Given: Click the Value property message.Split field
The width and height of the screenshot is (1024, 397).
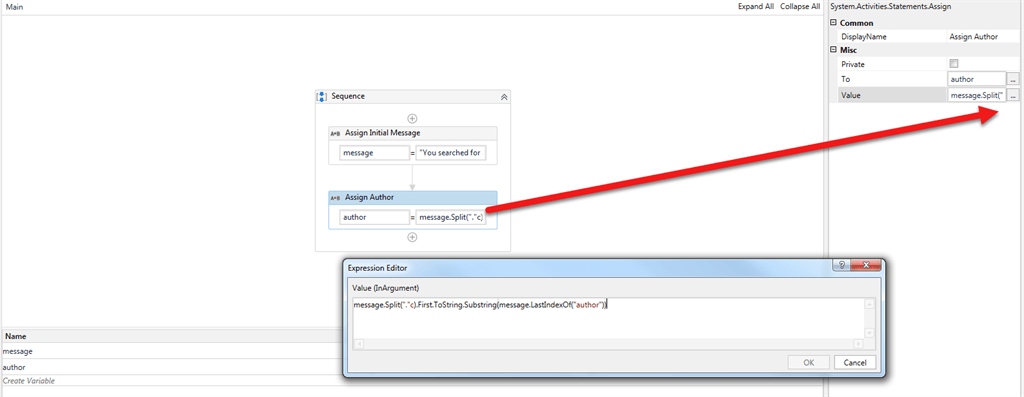Looking at the screenshot, I should click(976, 95).
